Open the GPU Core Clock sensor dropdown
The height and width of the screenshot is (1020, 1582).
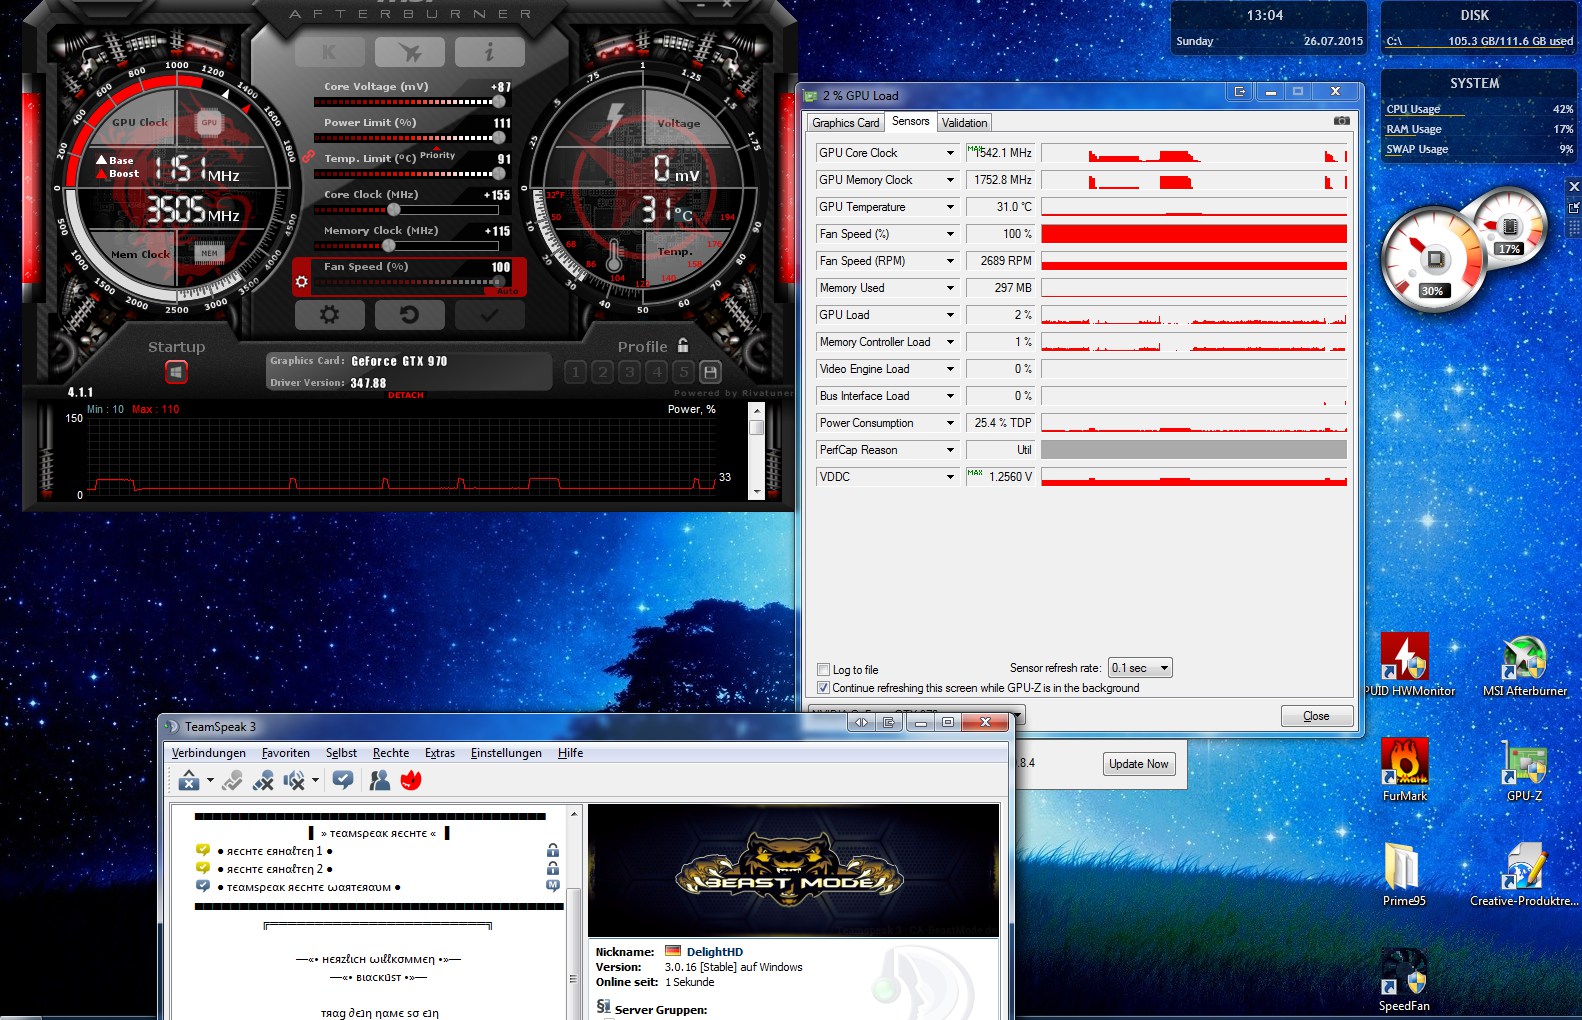(x=950, y=153)
